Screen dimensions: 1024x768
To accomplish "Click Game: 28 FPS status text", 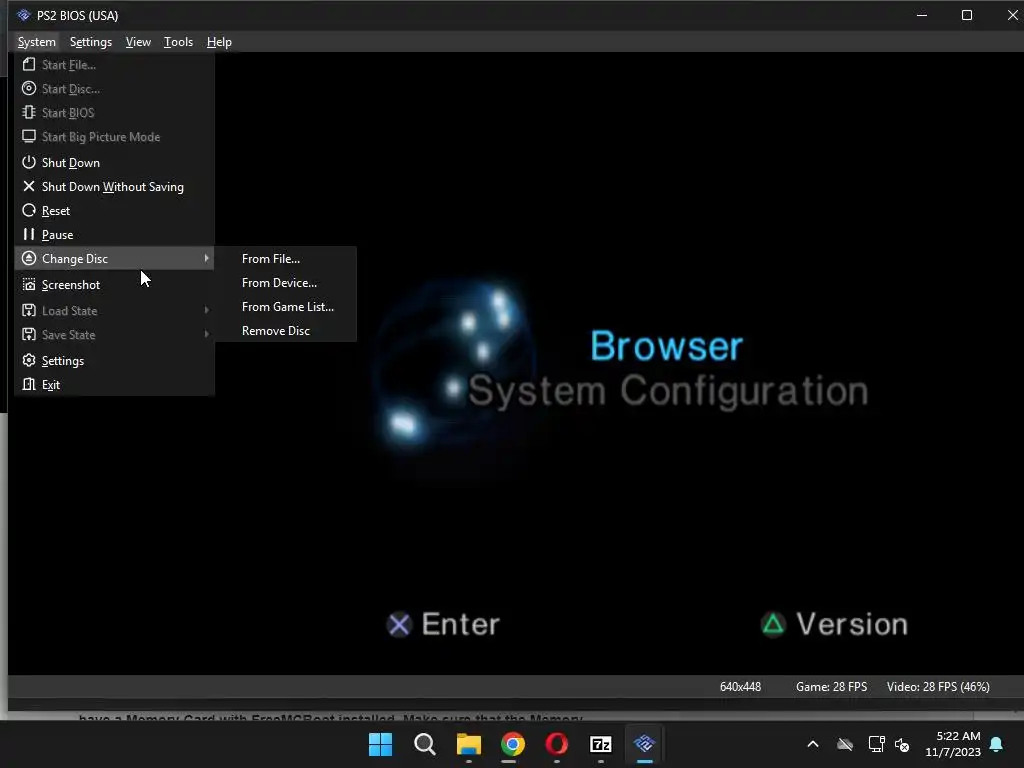I will coord(831,687).
